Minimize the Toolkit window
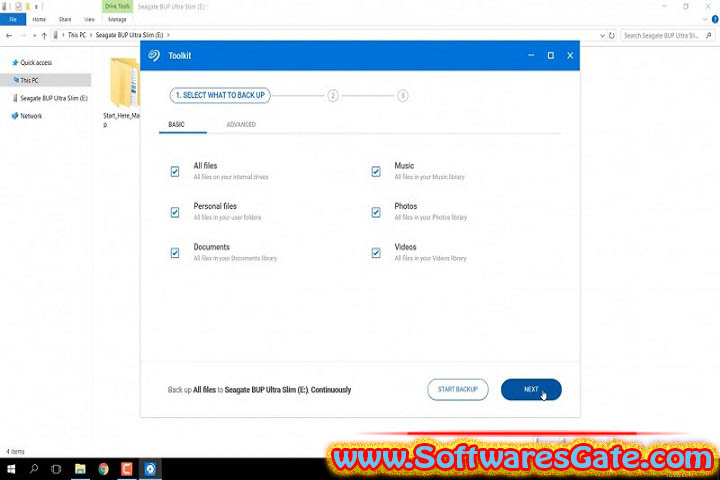720x480 pixels. (531, 56)
